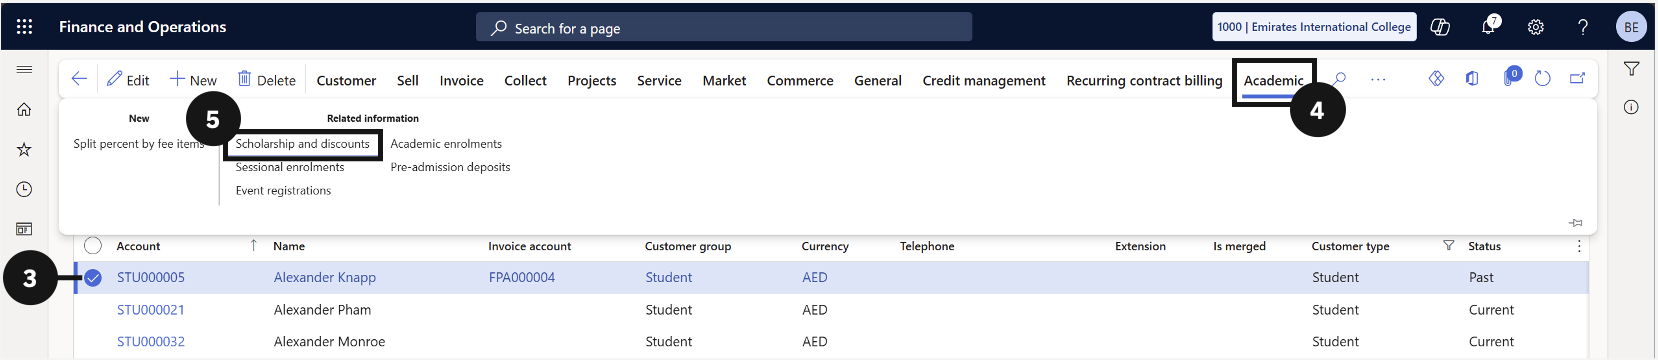Screen dimensions: 1658x360
Task: Open the BE user account avatar
Action: (x=1631, y=27)
